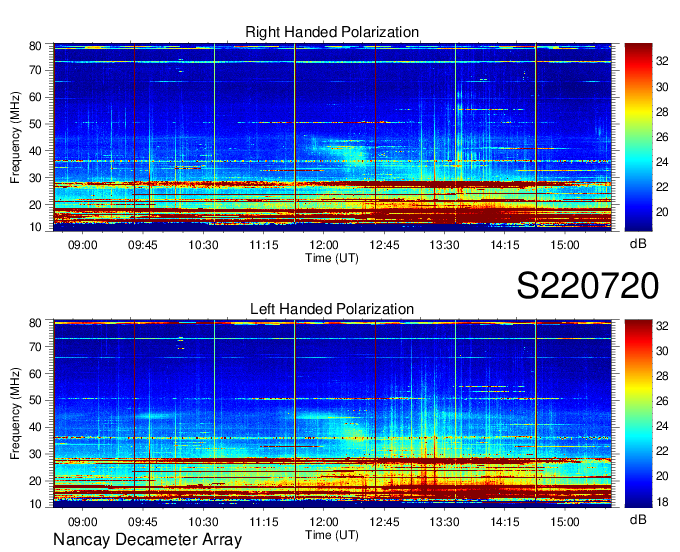
Task: Select the S220720 date label
Action: 588,286
